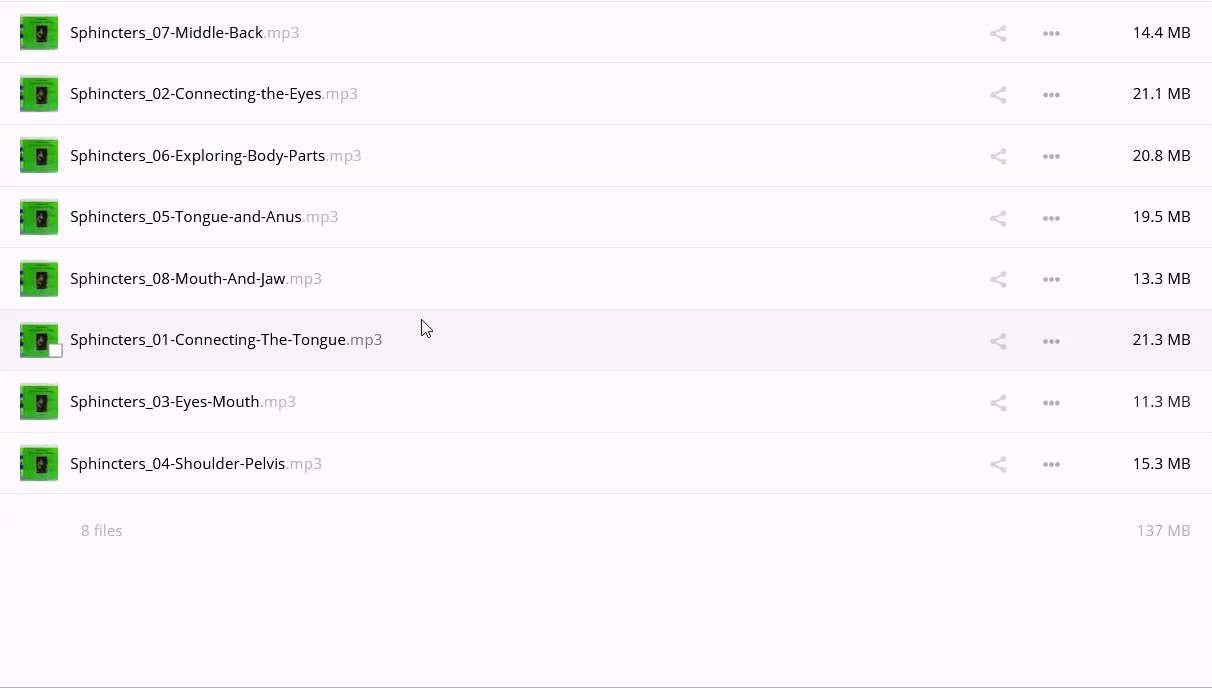Share the Sphincters_06-Exploring-Body-Parts file
Screen dimensions: 1212x688
[x=998, y=157]
